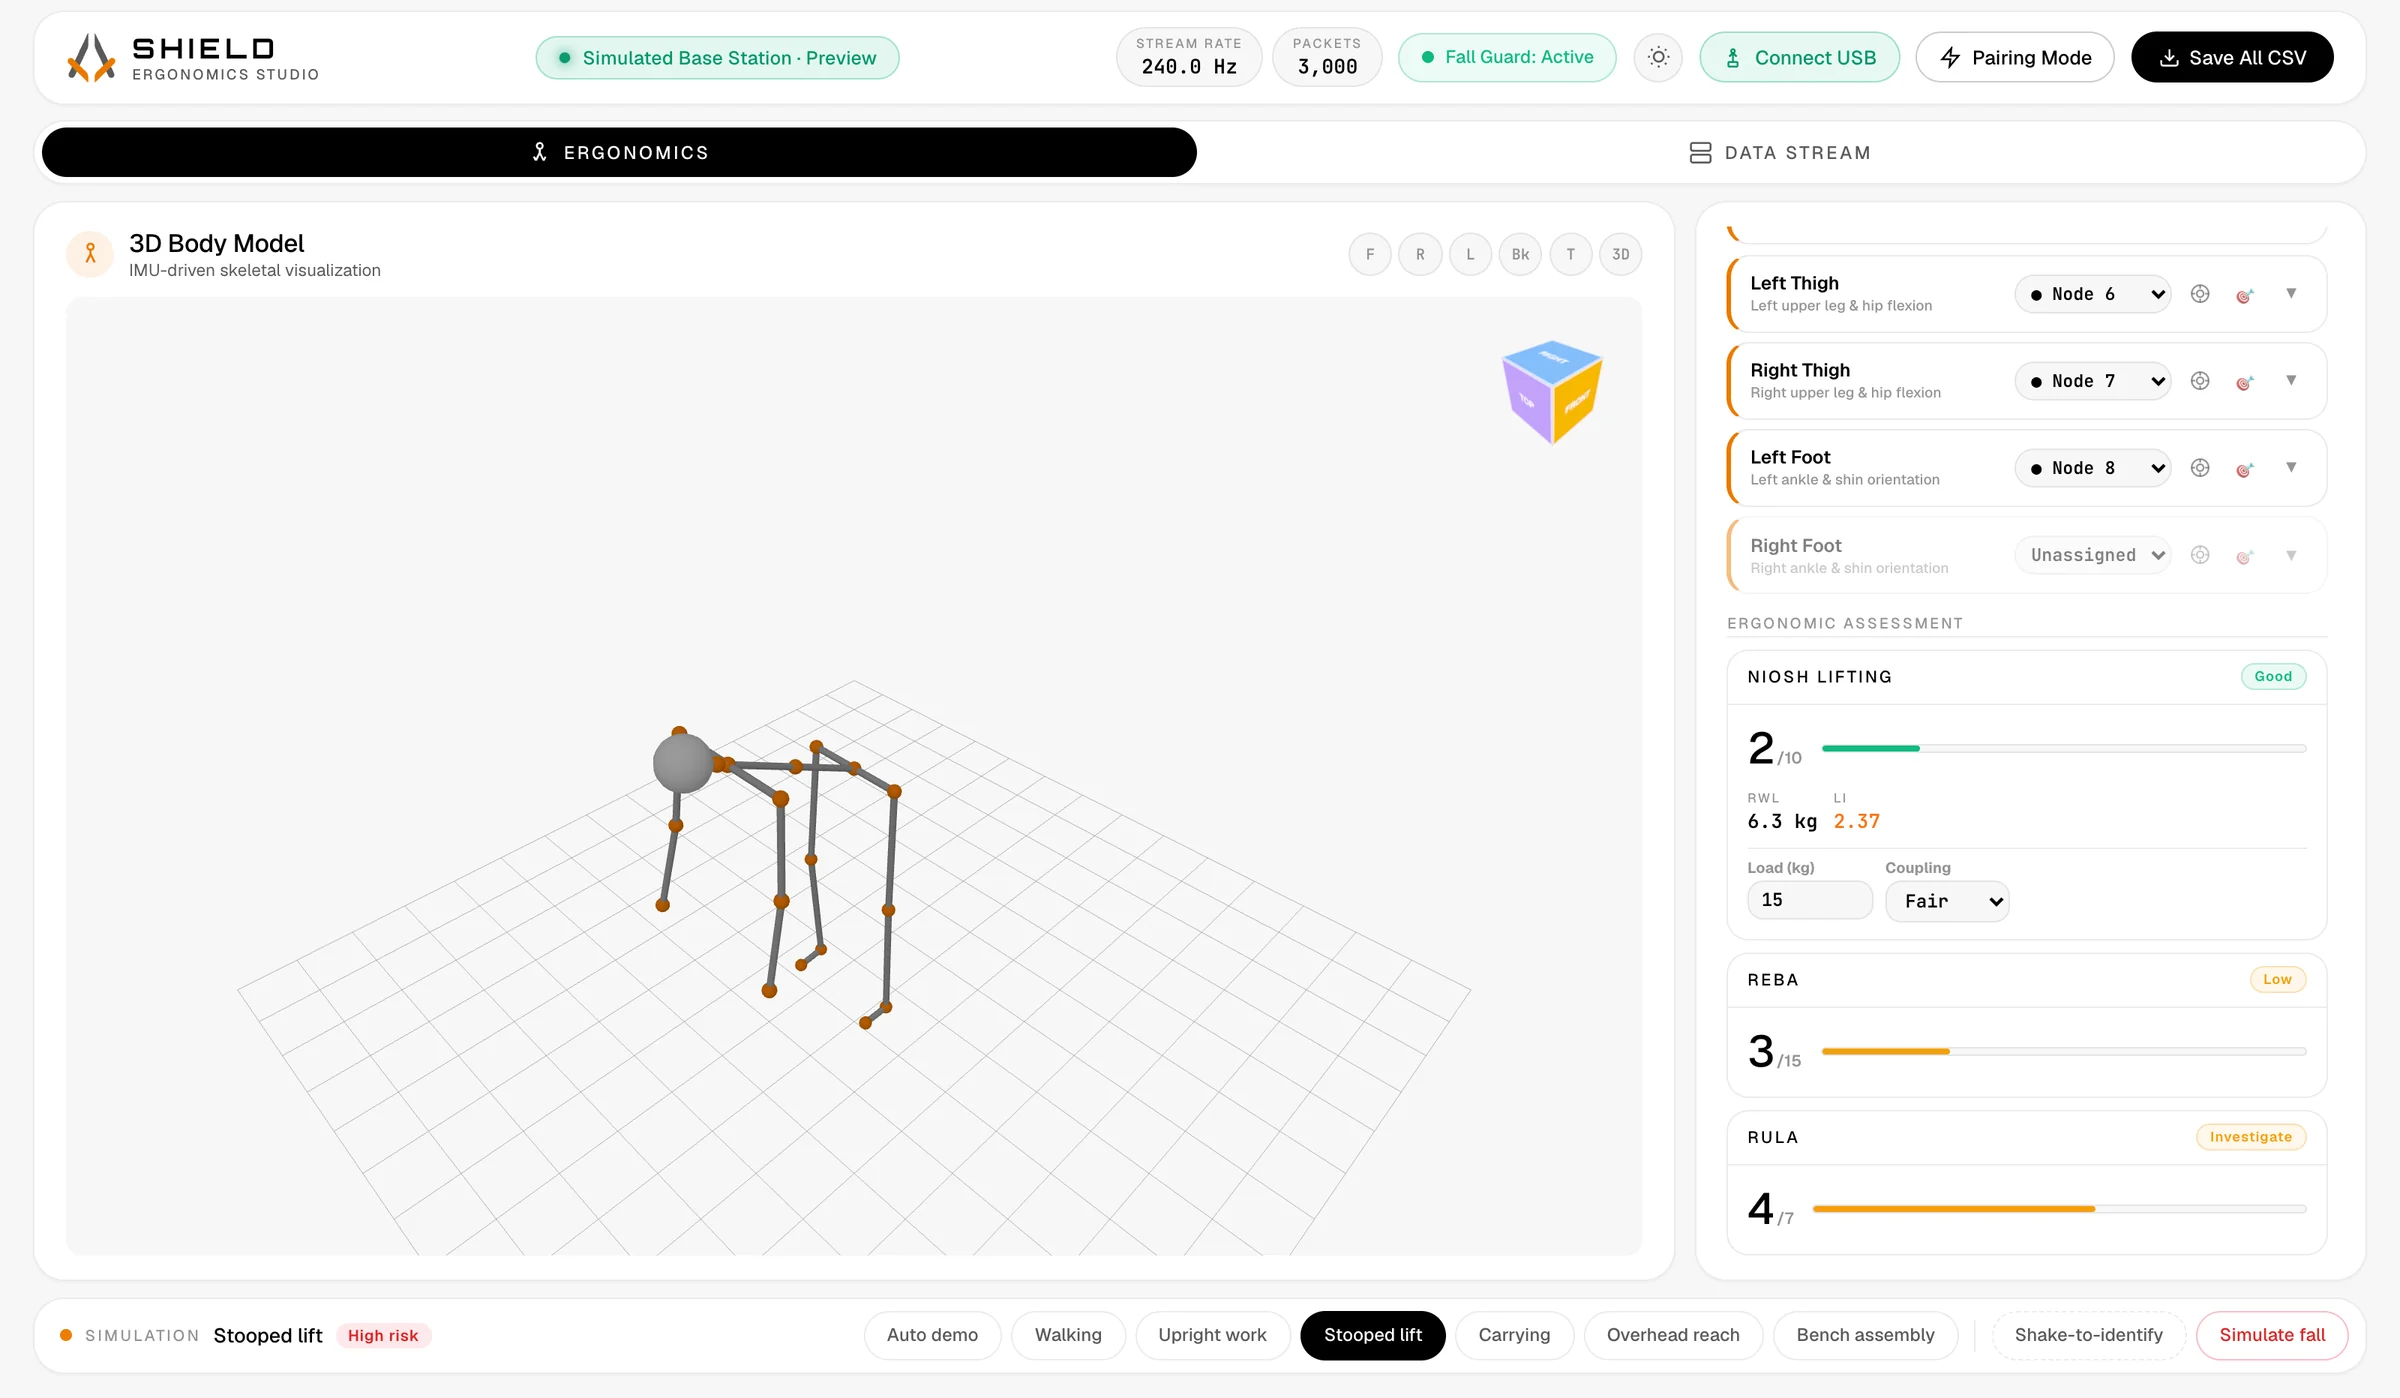
Task: Enable Pairing Mode
Action: tap(2015, 58)
